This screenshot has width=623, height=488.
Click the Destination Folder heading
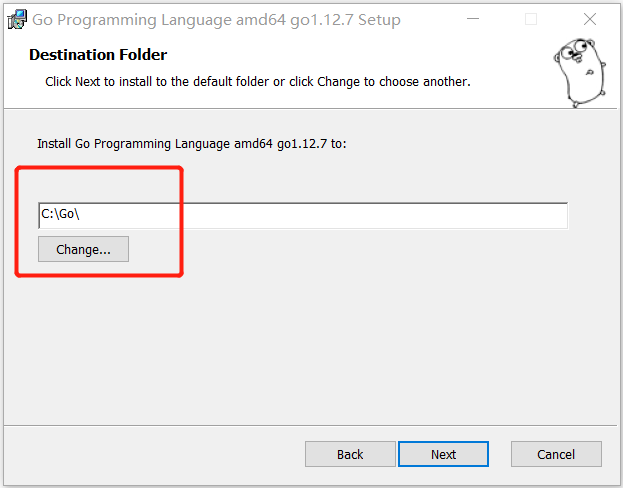click(98, 55)
